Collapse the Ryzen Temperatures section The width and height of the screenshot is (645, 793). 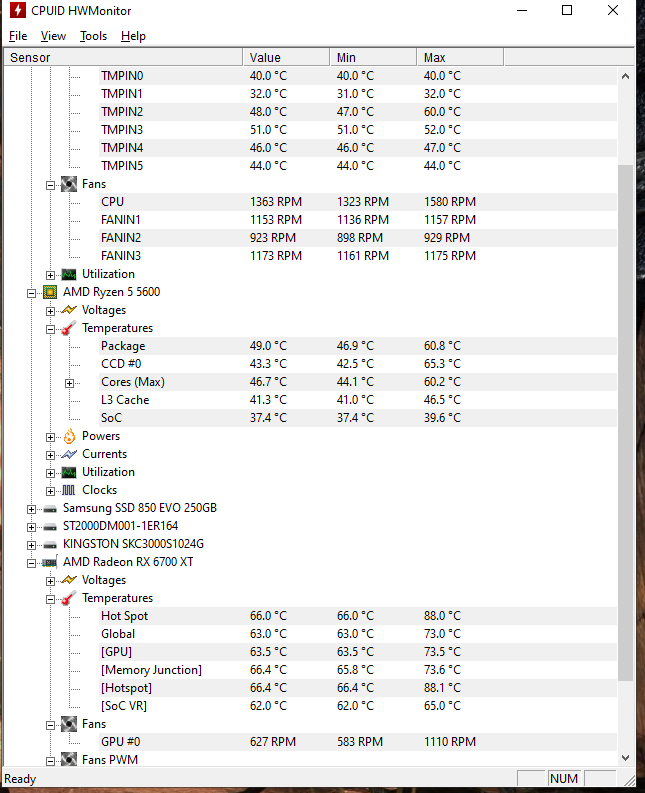pyautogui.click(x=50, y=329)
